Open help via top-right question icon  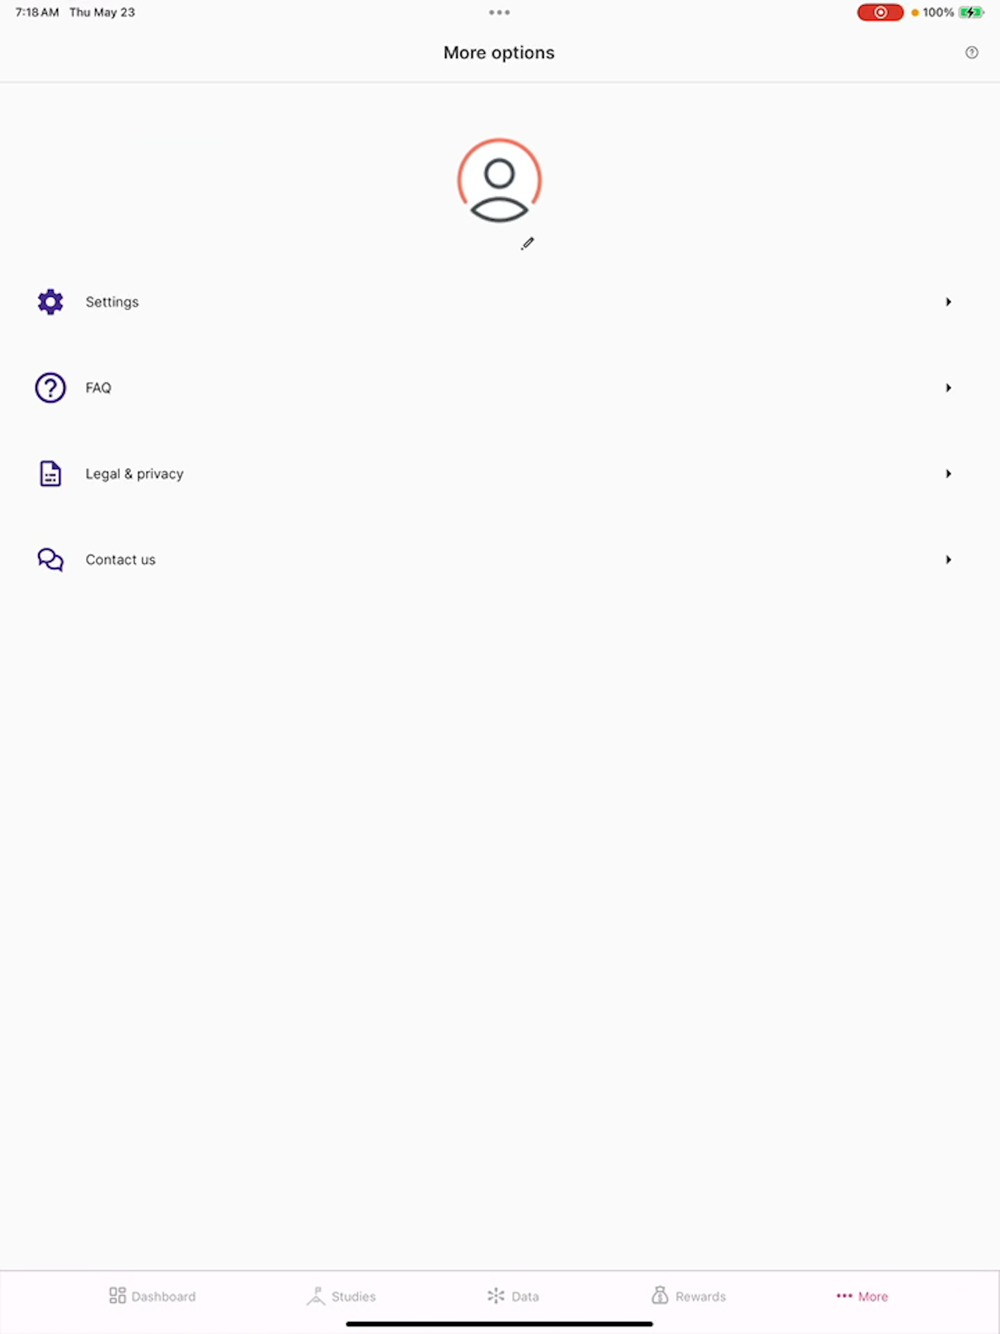pos(972,53)
